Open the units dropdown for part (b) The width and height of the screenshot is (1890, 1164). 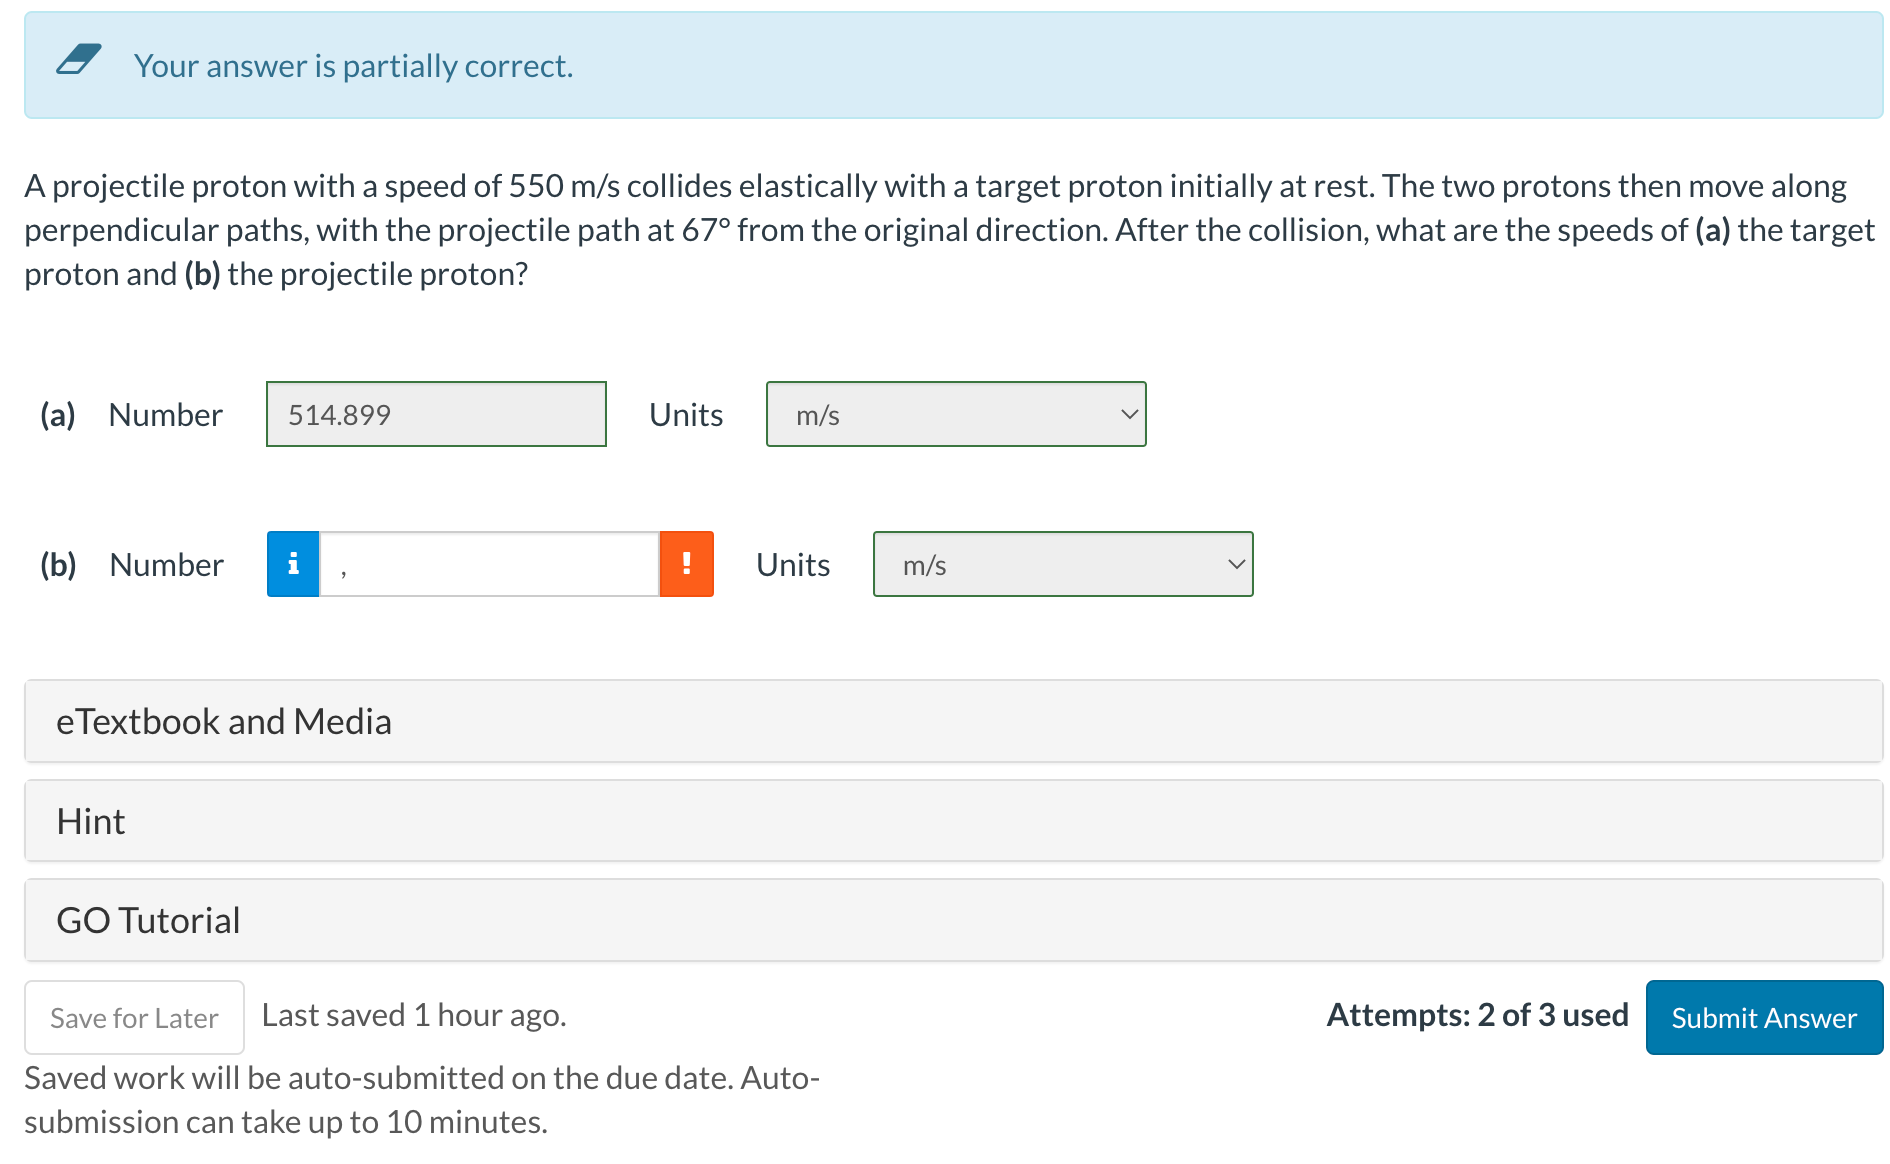tap(1063, 564)
